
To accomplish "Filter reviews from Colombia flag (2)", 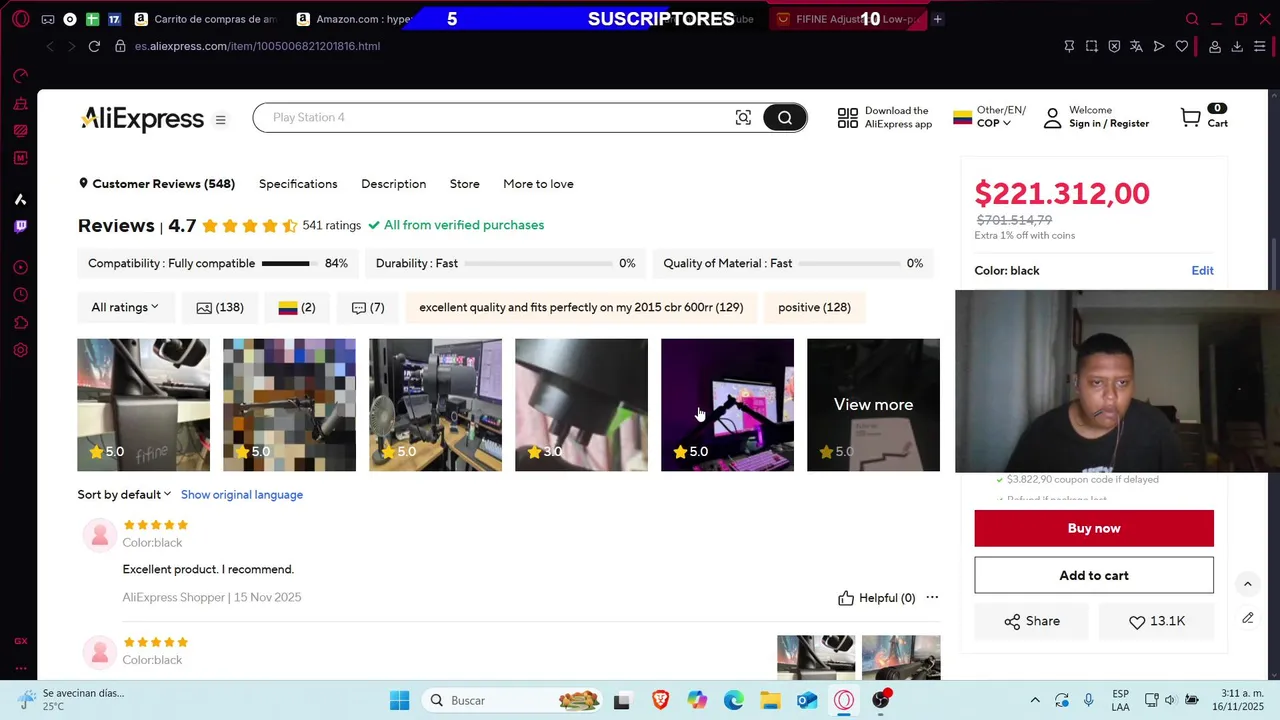I will pos(296,307).
